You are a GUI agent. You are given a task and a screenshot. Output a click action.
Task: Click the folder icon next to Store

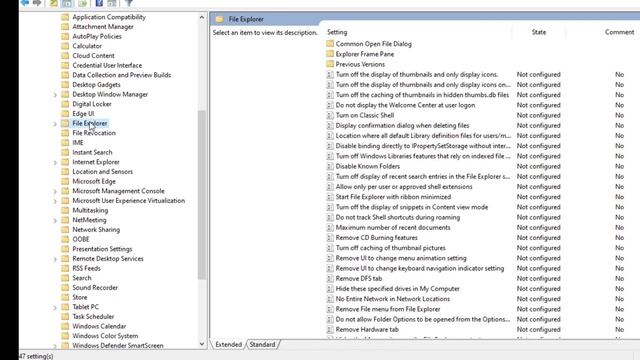point(65,297)
